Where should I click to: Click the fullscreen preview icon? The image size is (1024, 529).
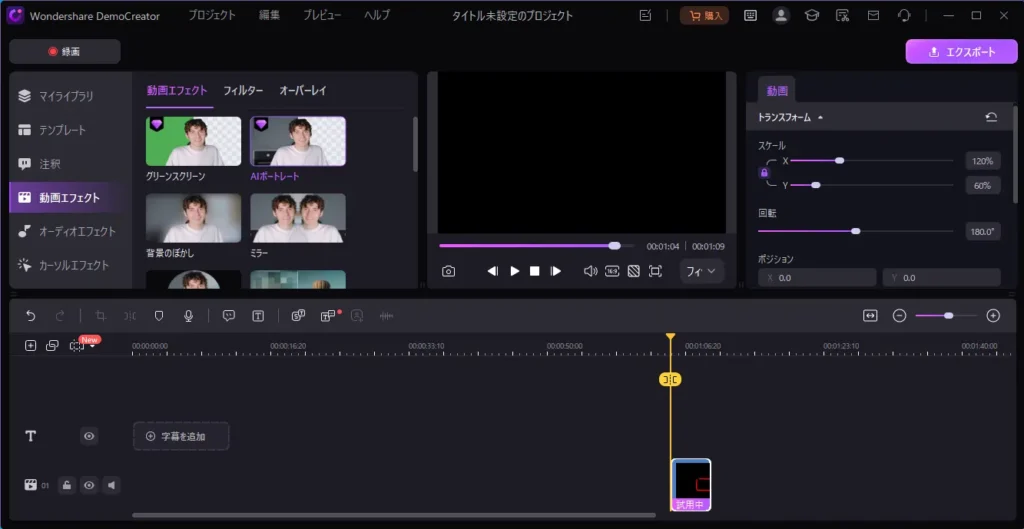click(655, 271)
